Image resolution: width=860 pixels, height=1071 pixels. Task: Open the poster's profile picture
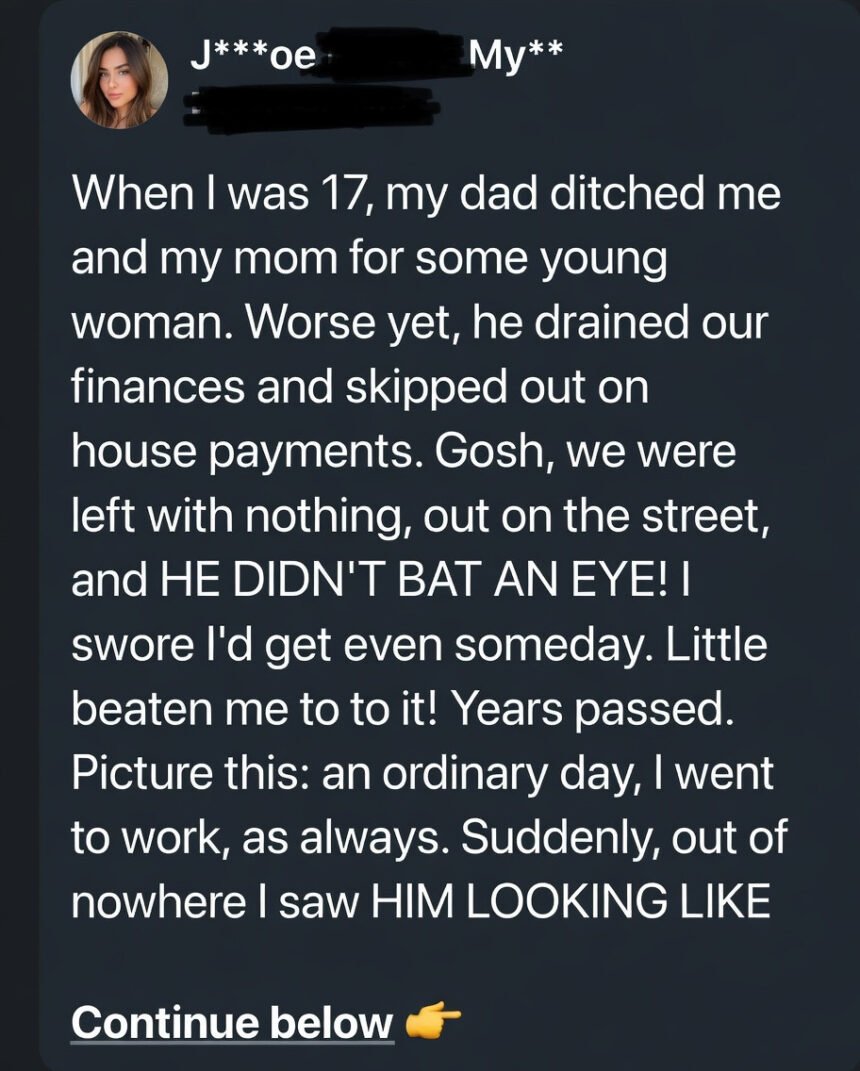point(119,80)
